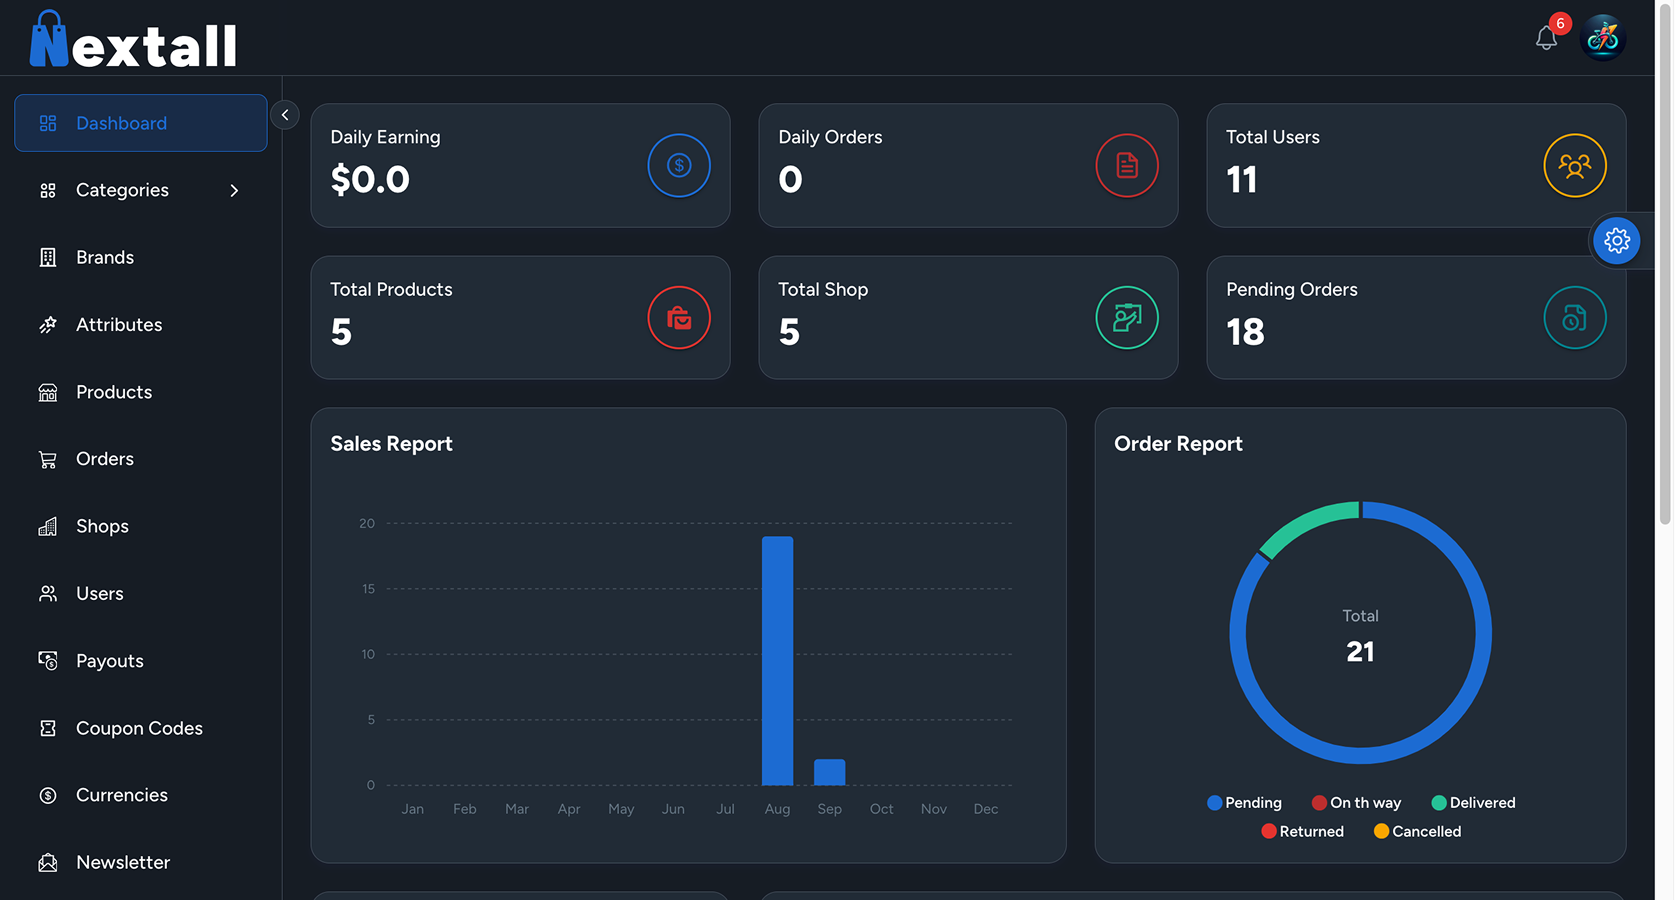Open the Currencies page
The image size is (1675, 900).
click(121, 795)
